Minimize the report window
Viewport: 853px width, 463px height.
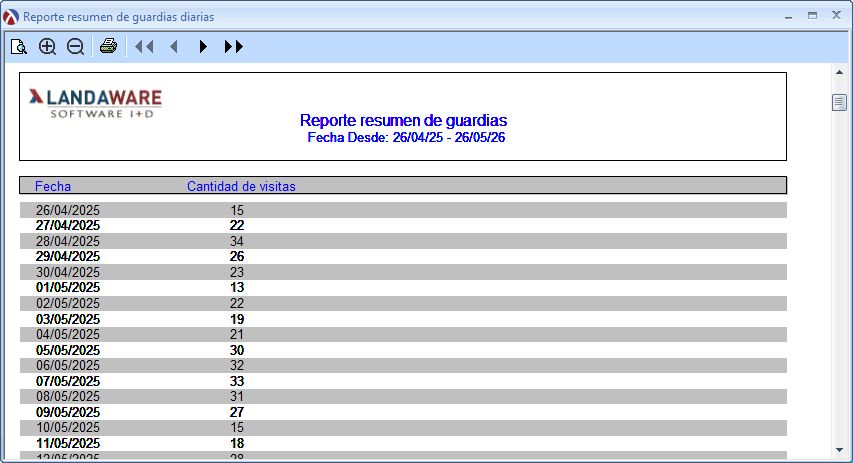point(788,17)
